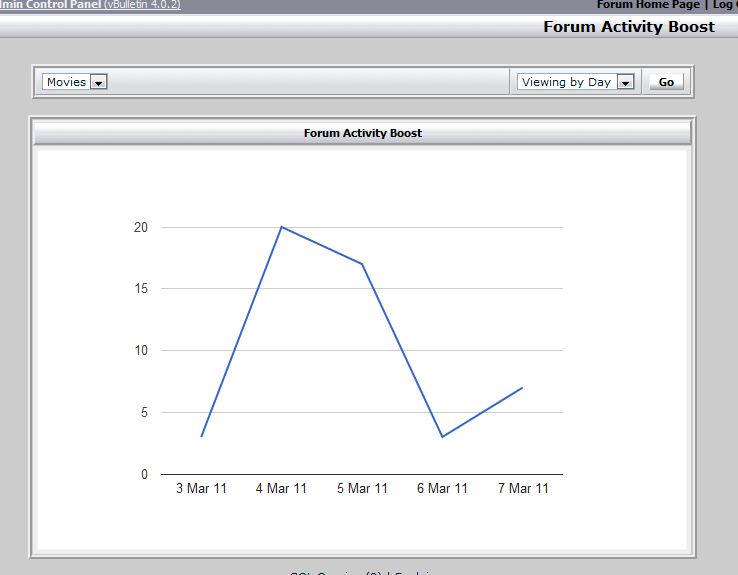
Task: Click the 7 Mar 11 axis label
Action: tap(523, 488)
